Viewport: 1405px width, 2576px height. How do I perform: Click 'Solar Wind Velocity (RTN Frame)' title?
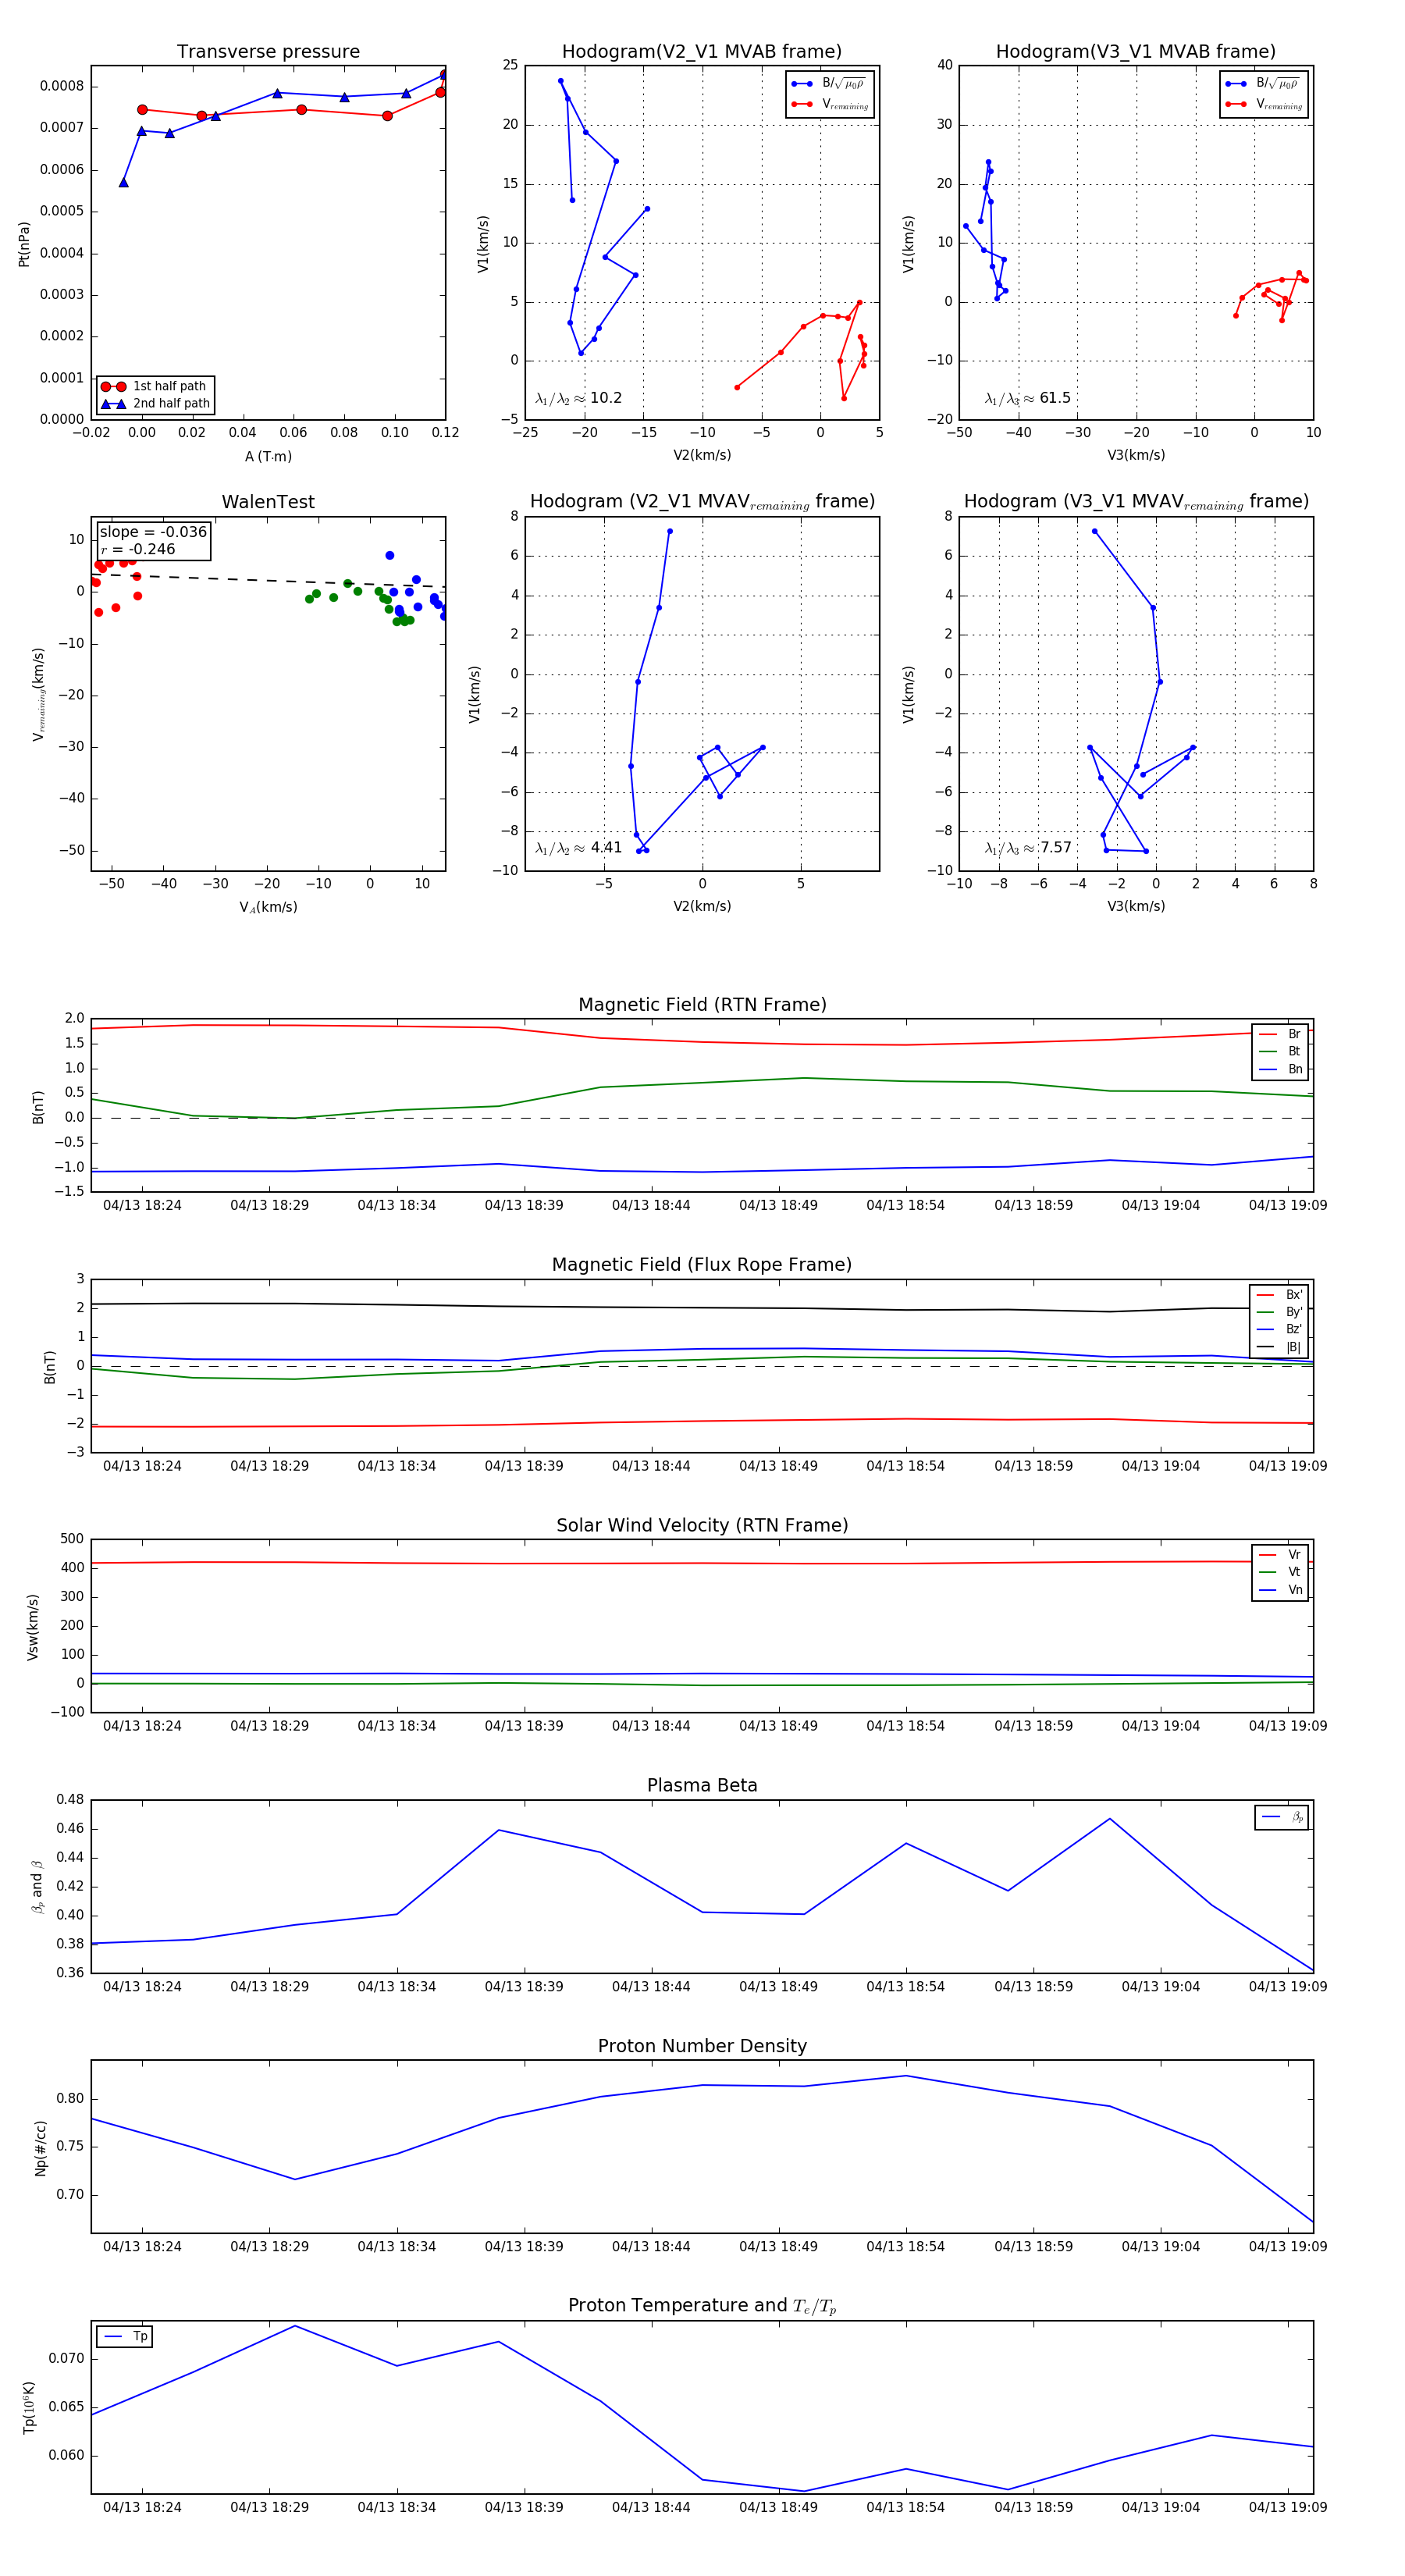[x=702, y=1525]
